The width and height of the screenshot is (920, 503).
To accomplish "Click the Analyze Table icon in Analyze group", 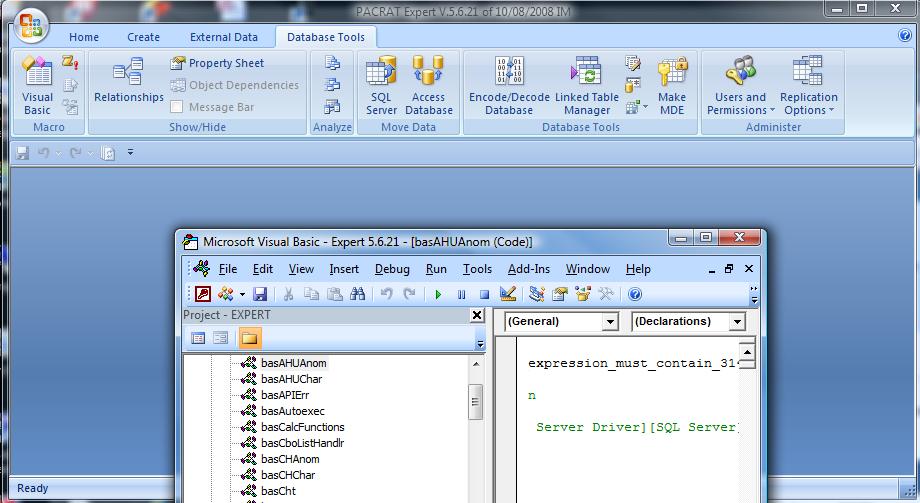I will [332, 107].
